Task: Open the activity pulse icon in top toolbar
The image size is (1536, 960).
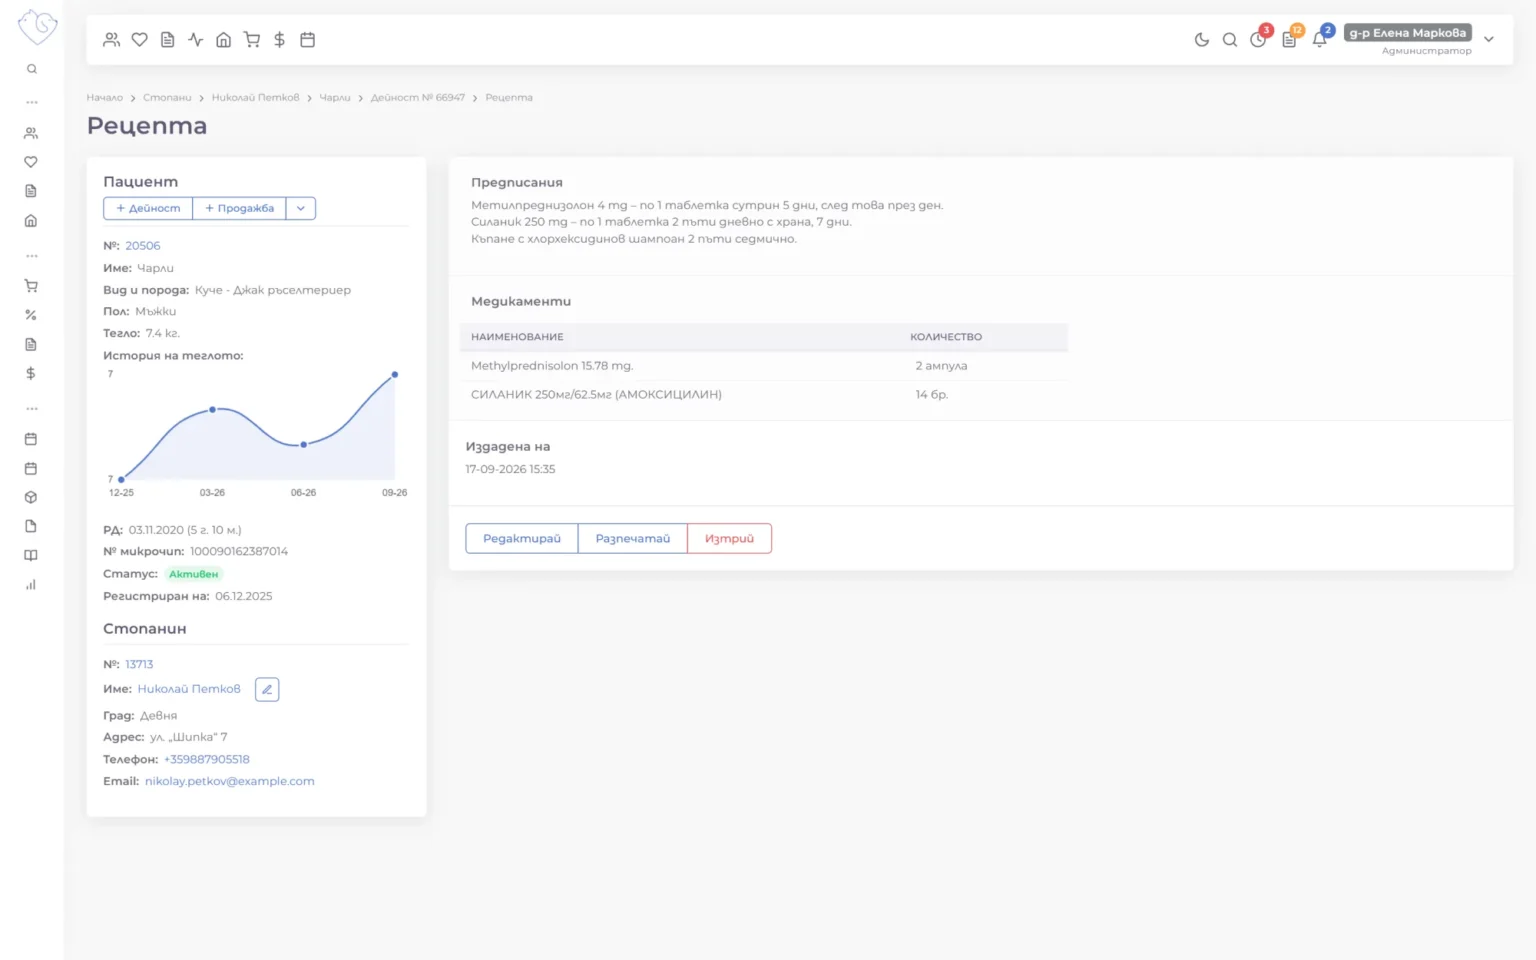Action: (196, 40)
